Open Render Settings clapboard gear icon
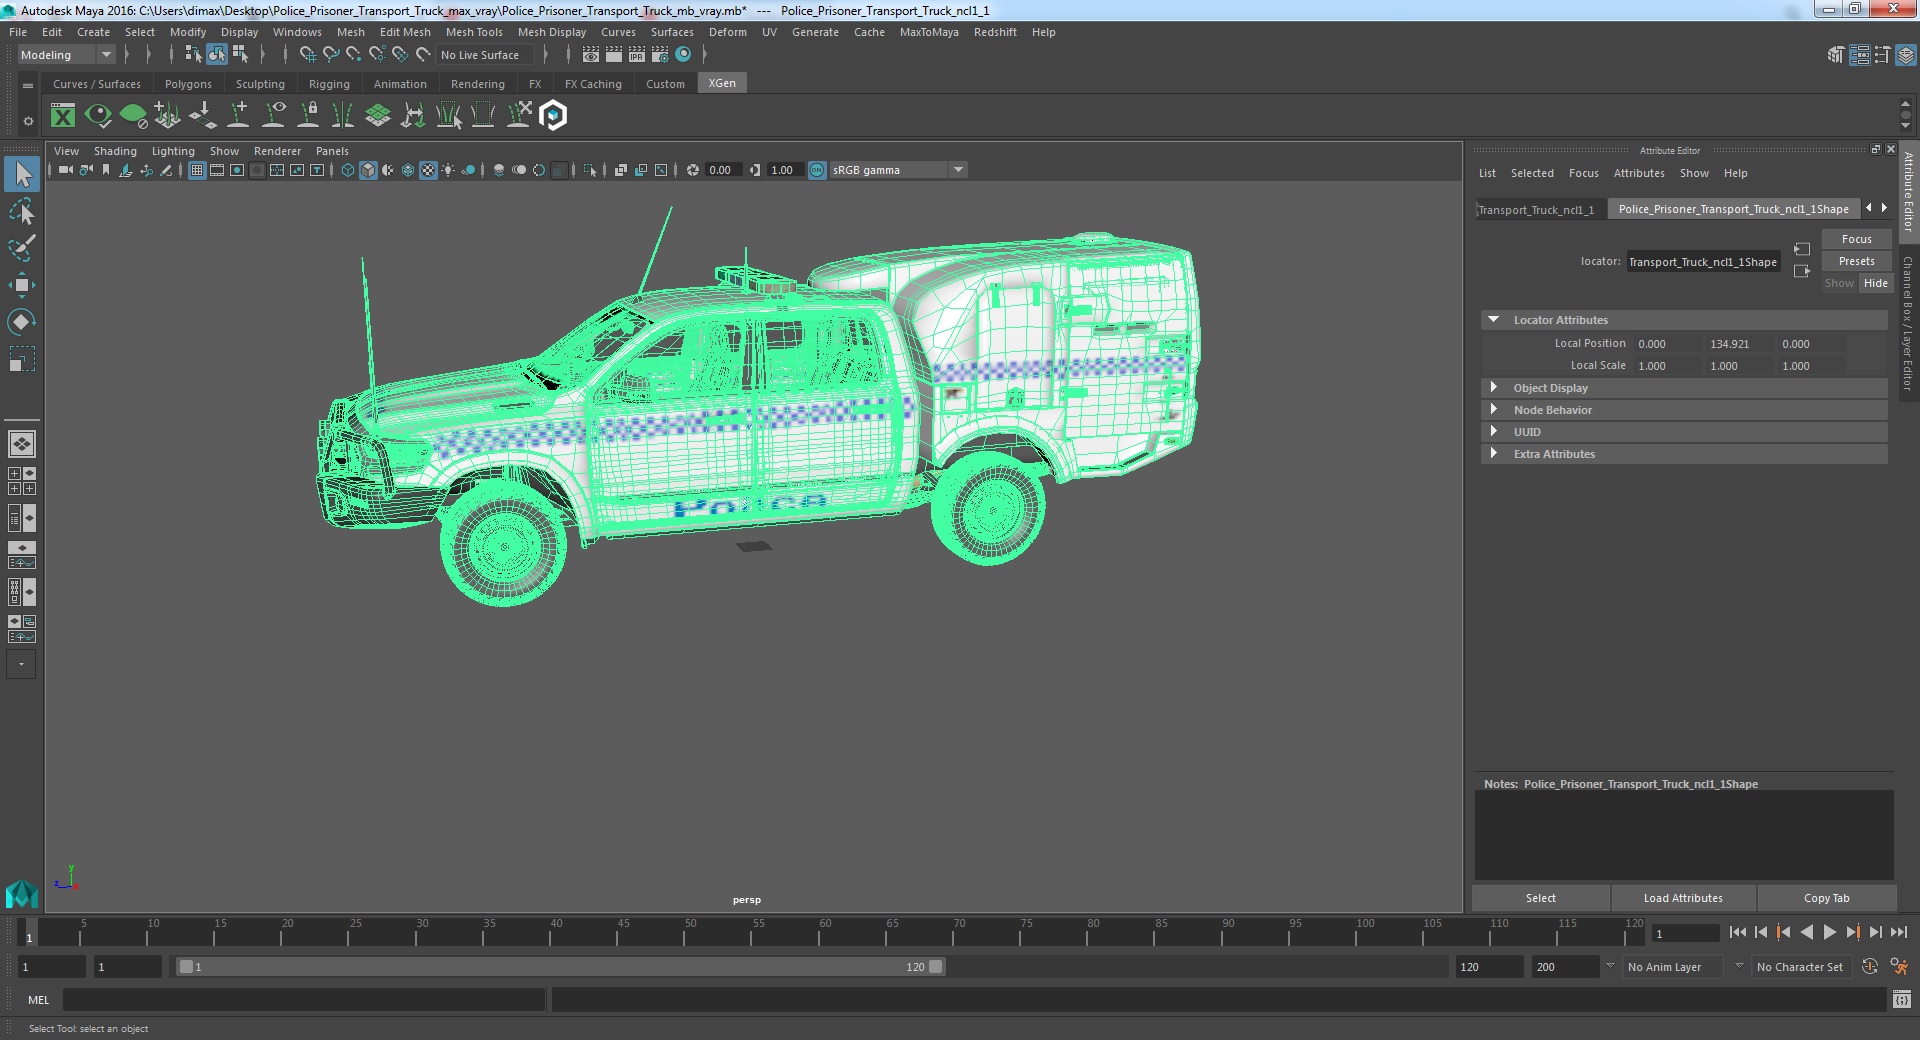Image resolution: width=1920 pixels, height=1040 pixels. pyautogui.click(x=660, y=55)
